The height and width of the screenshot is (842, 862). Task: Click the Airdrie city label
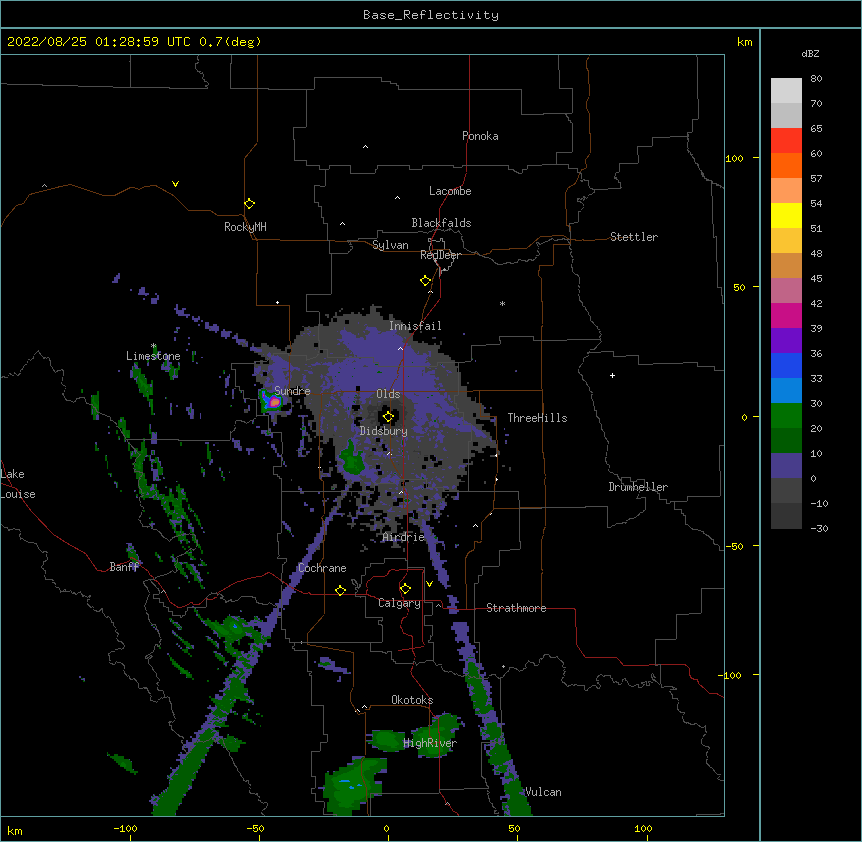click(404, 537)
